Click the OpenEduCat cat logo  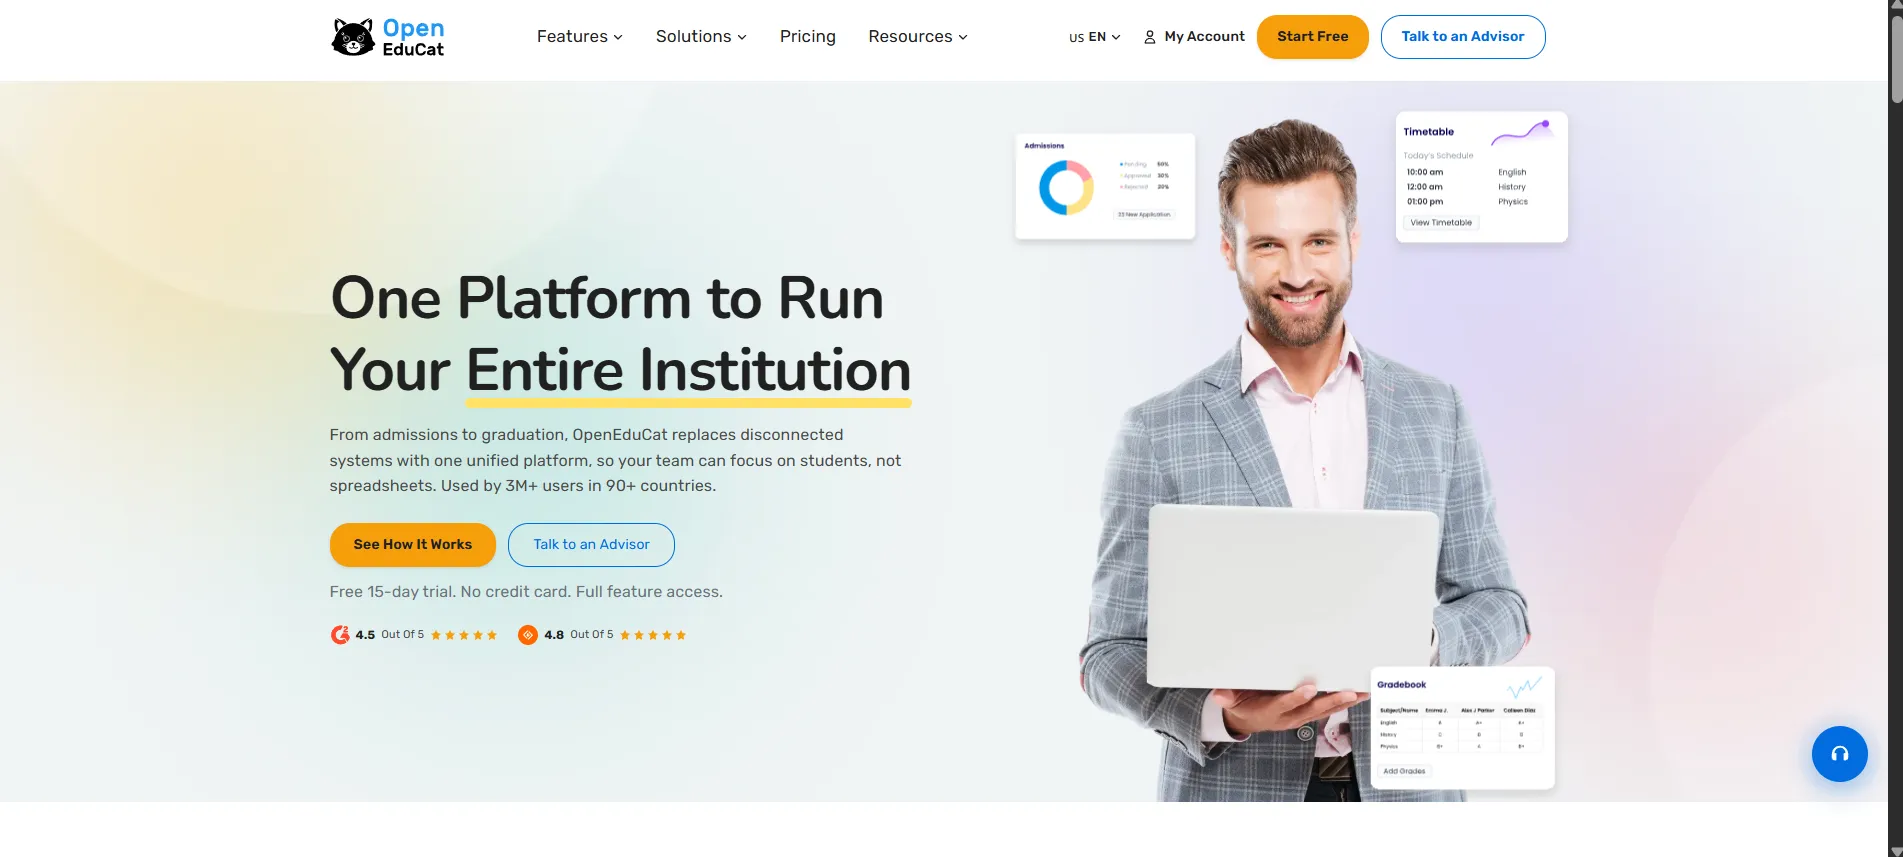[388, 37]
